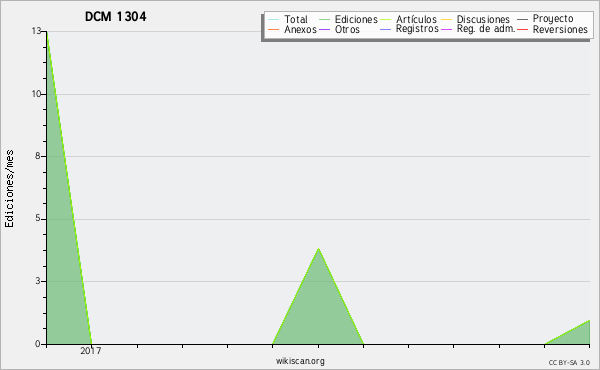The image size is (600, 370).
Task: Click the y-axis value '8'
Action: pos(38,156)
